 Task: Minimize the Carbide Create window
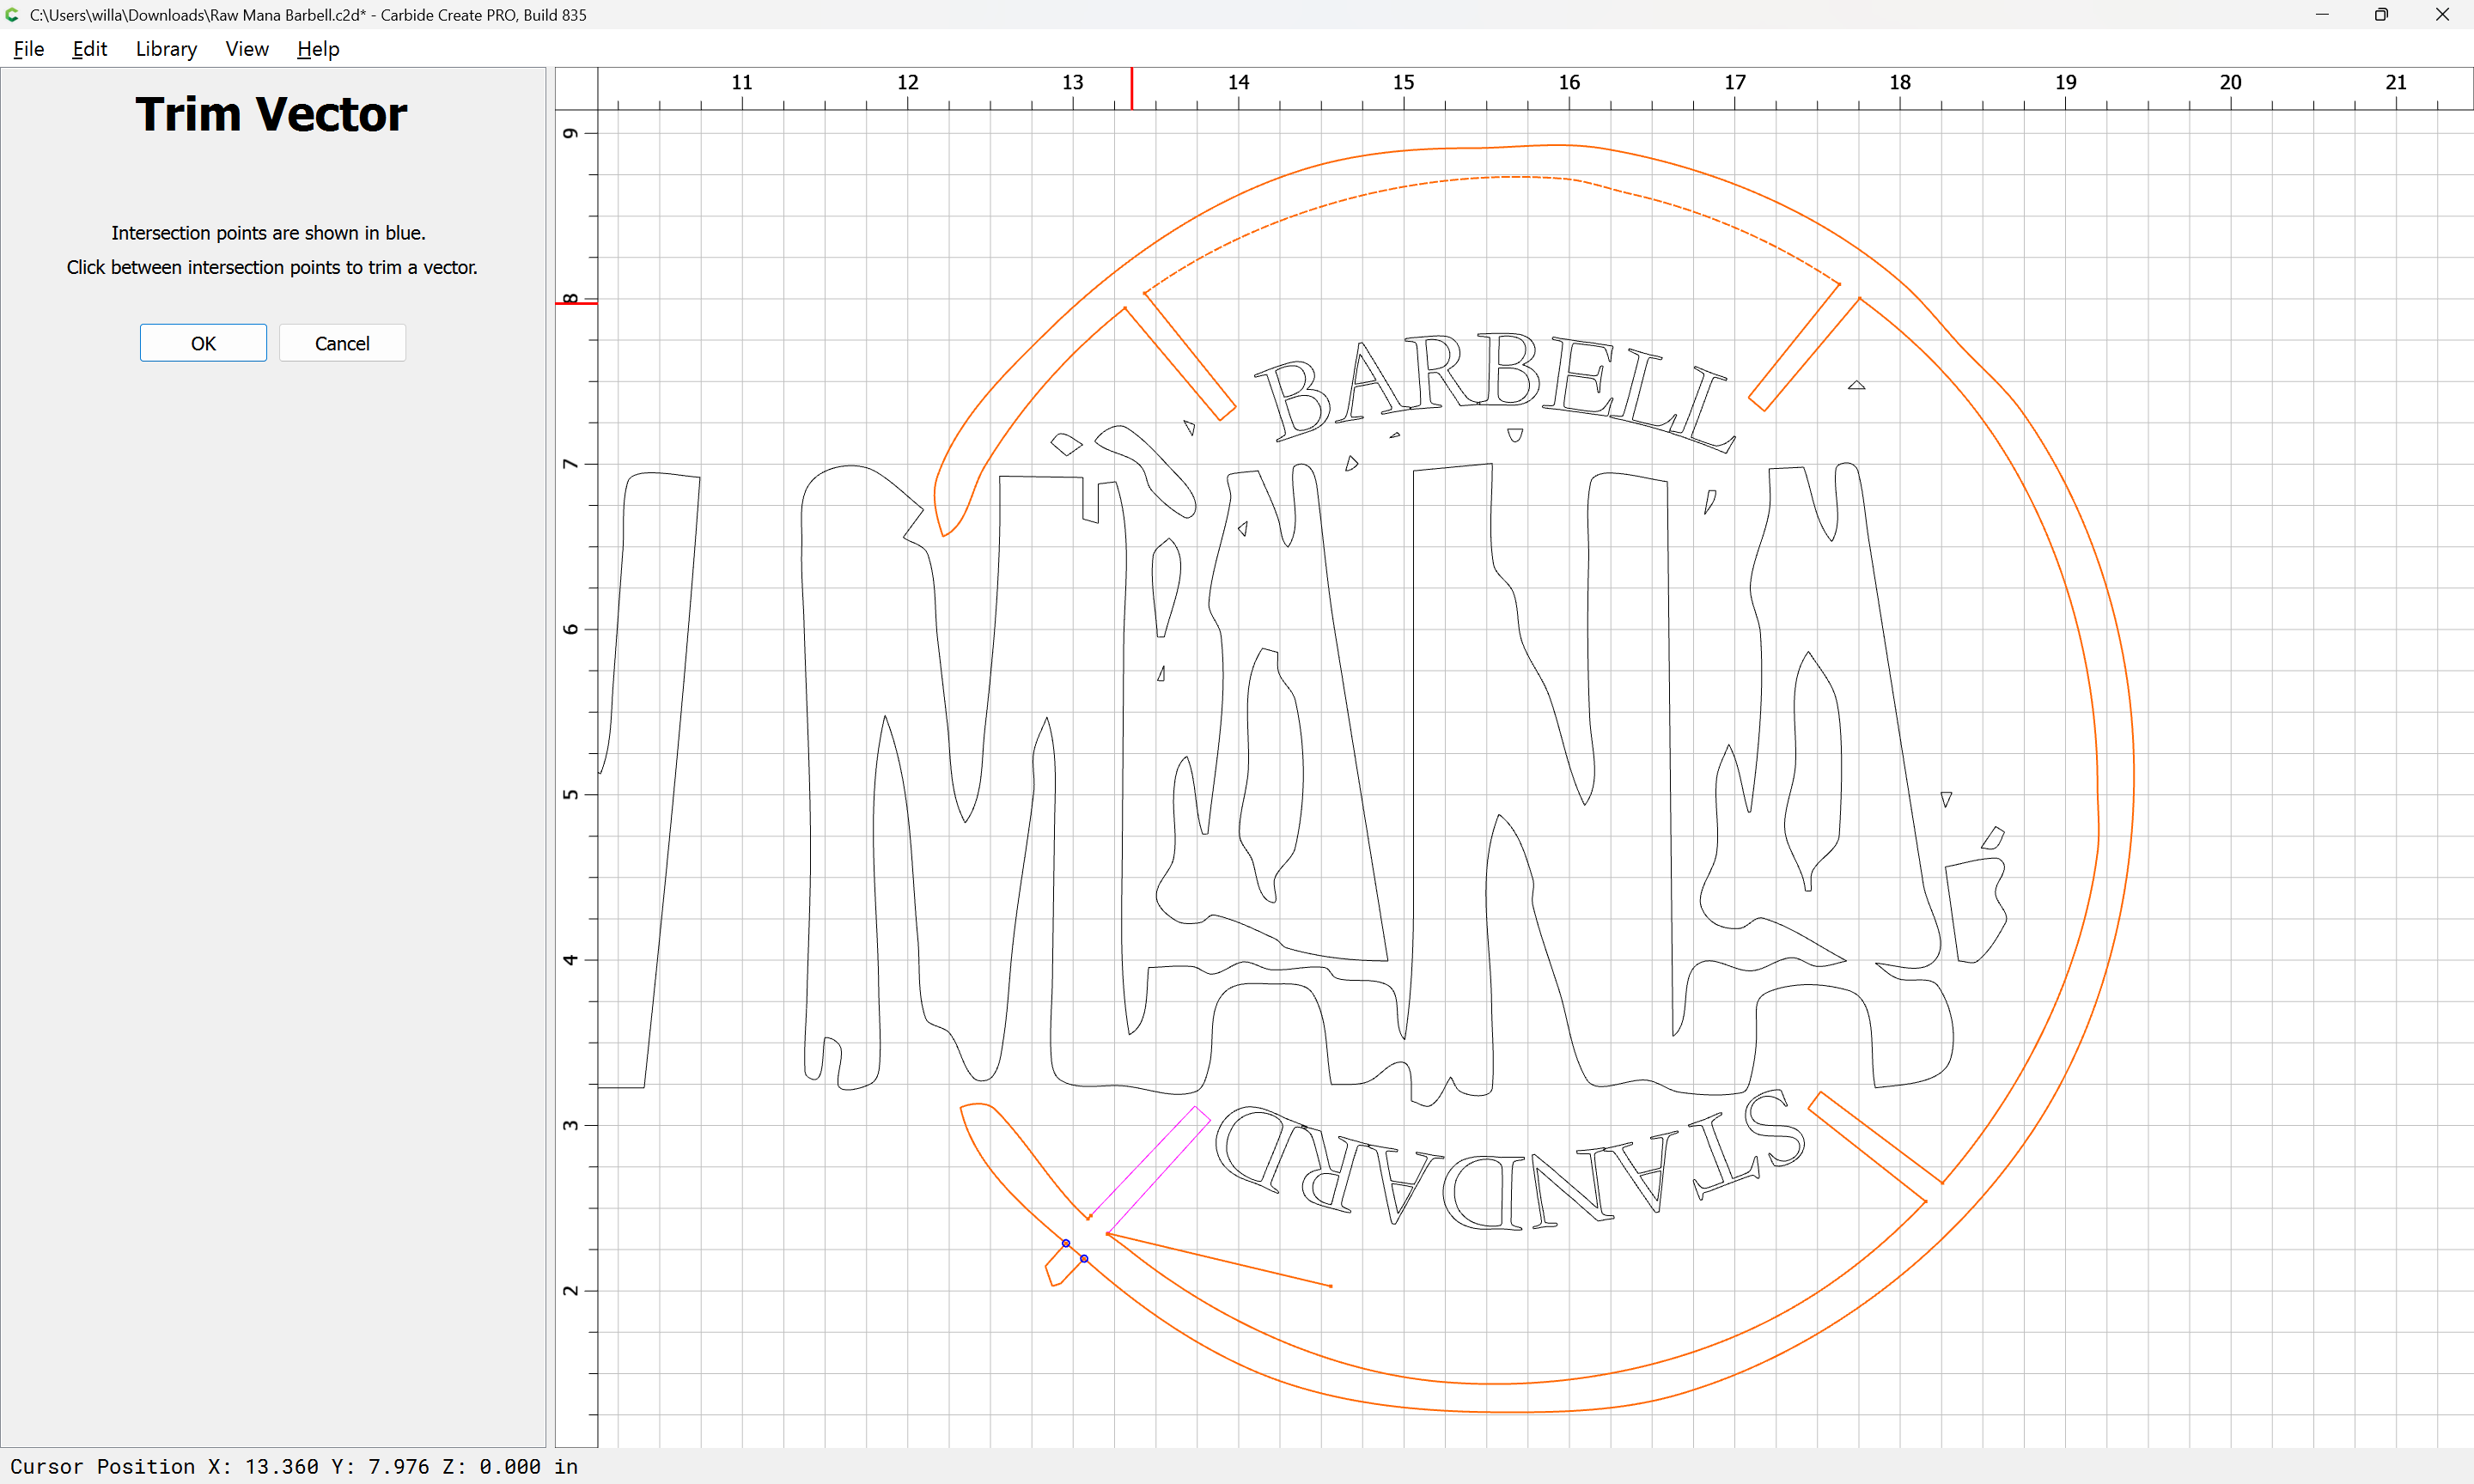click(2322, 15)
